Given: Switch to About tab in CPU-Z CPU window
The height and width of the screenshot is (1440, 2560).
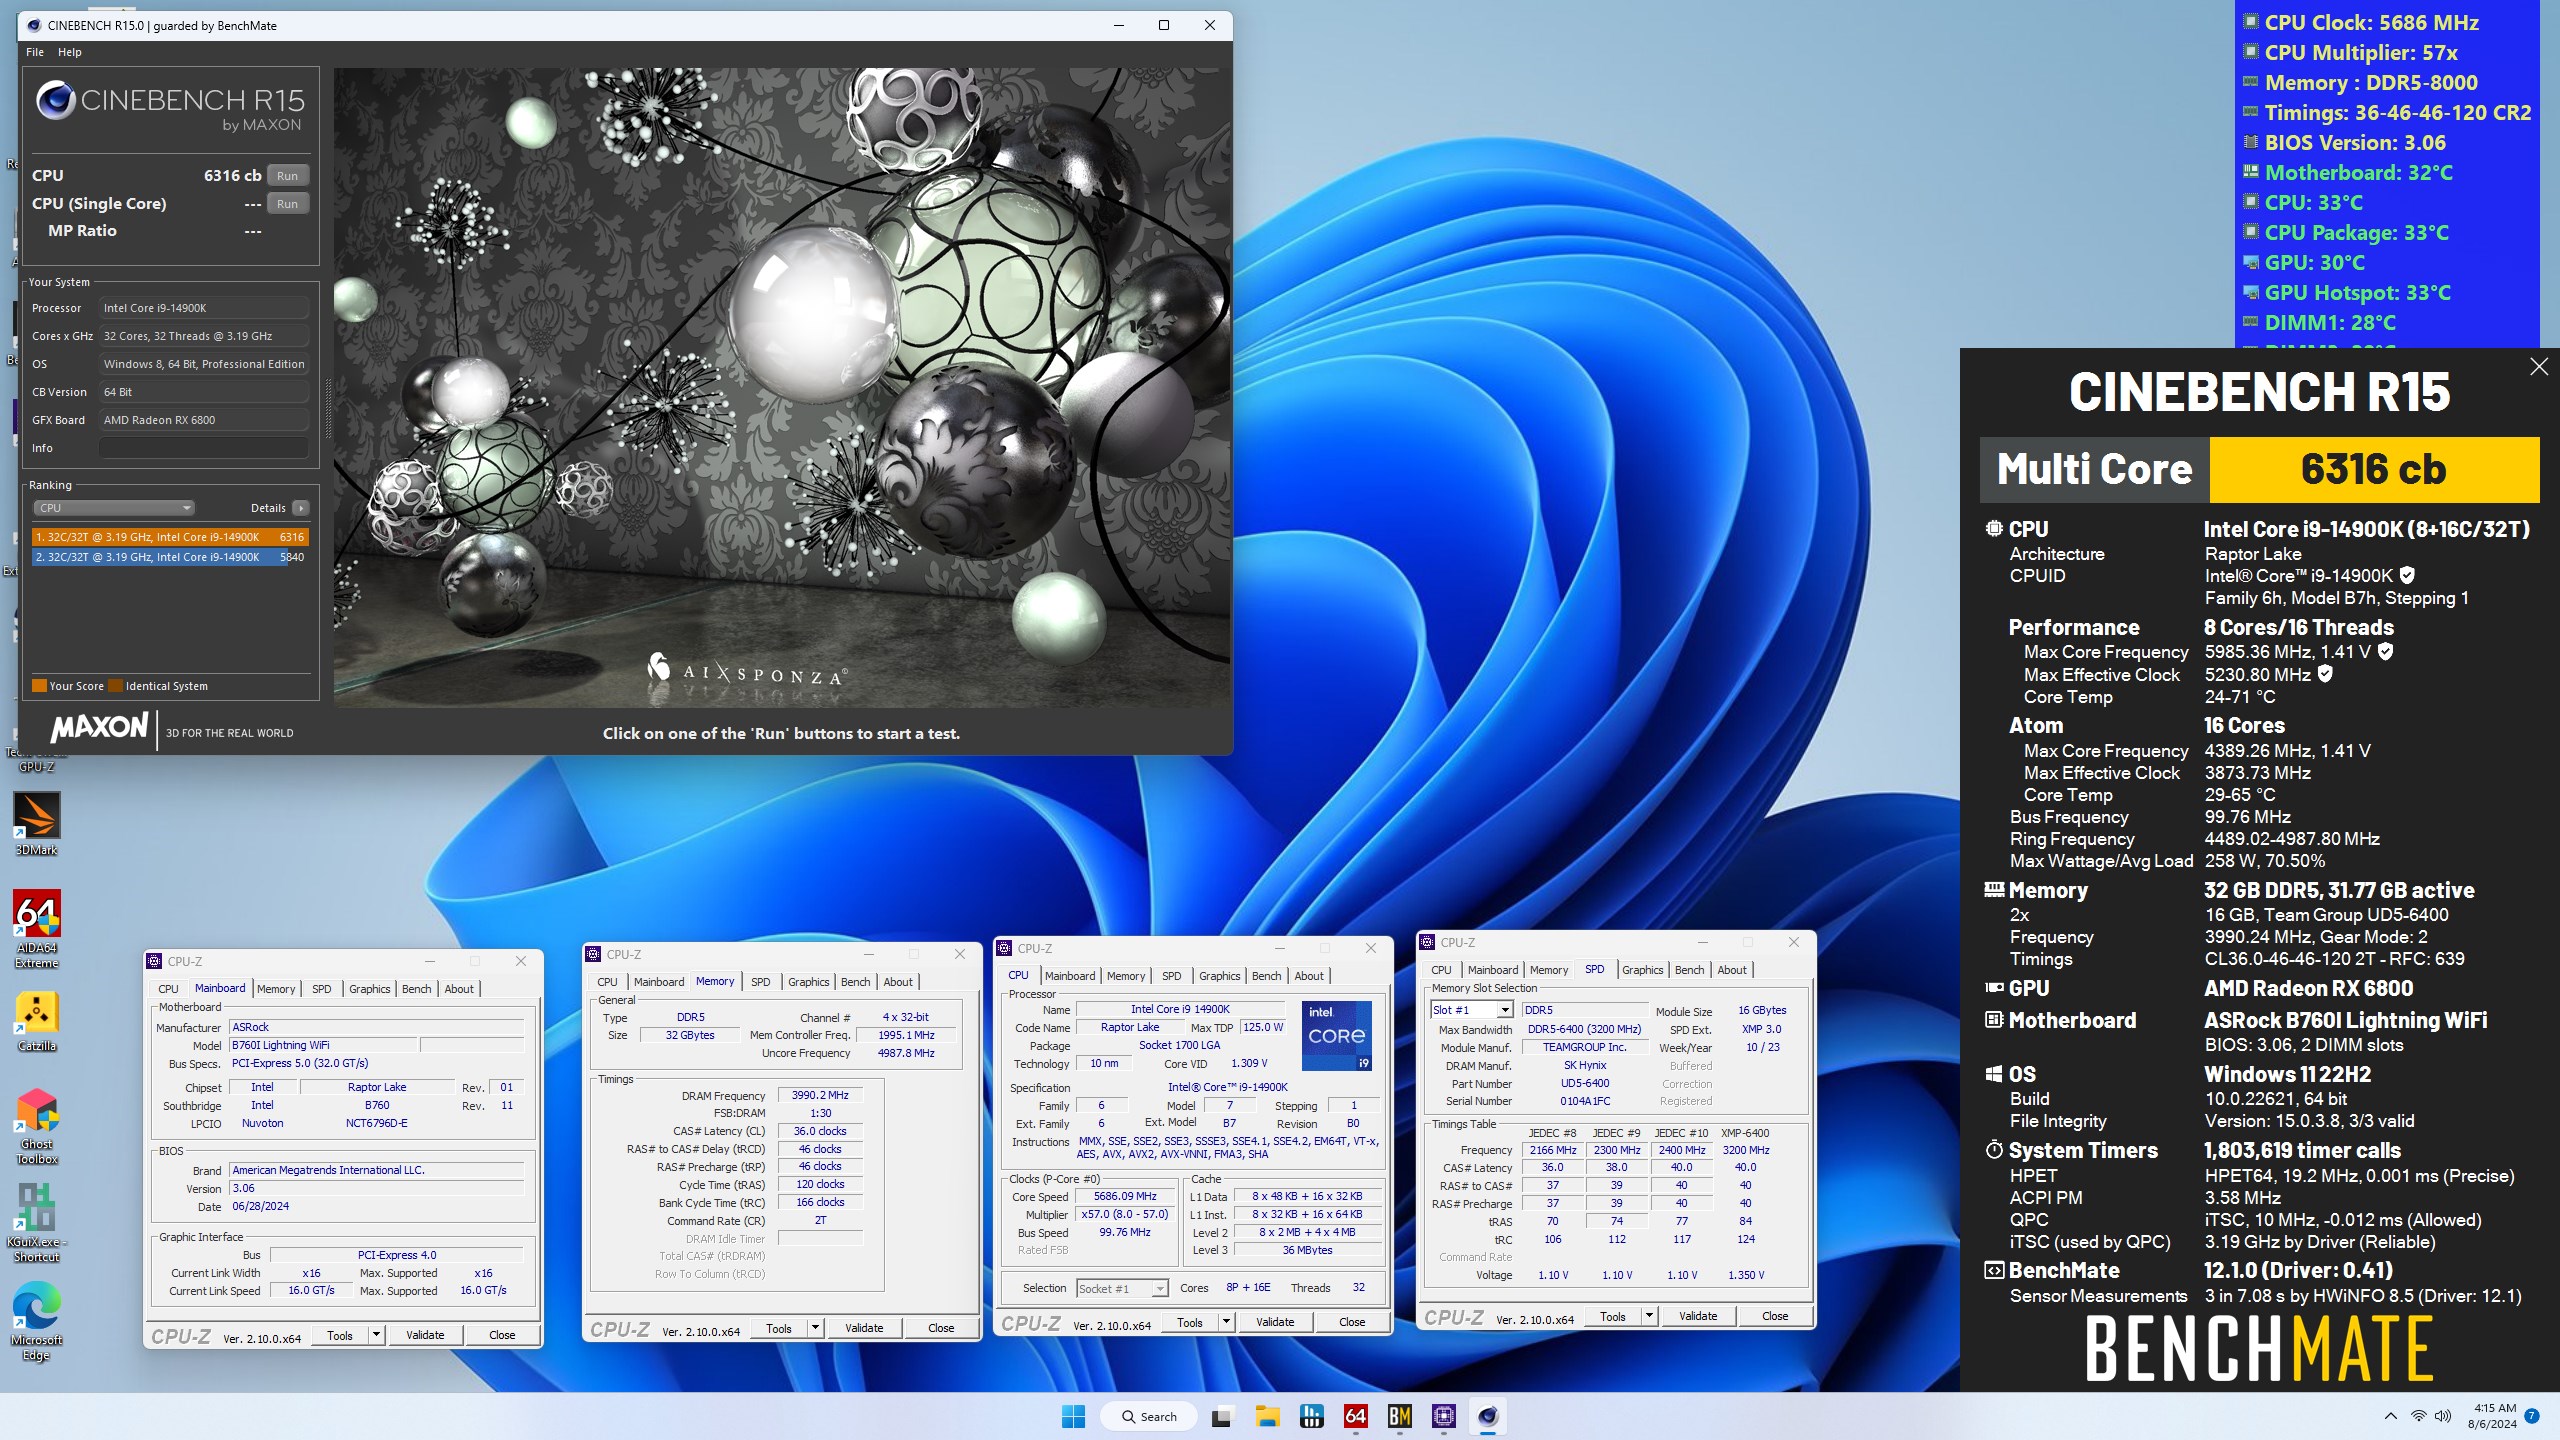Looking at the screenshot, I should click(1309, 976).
